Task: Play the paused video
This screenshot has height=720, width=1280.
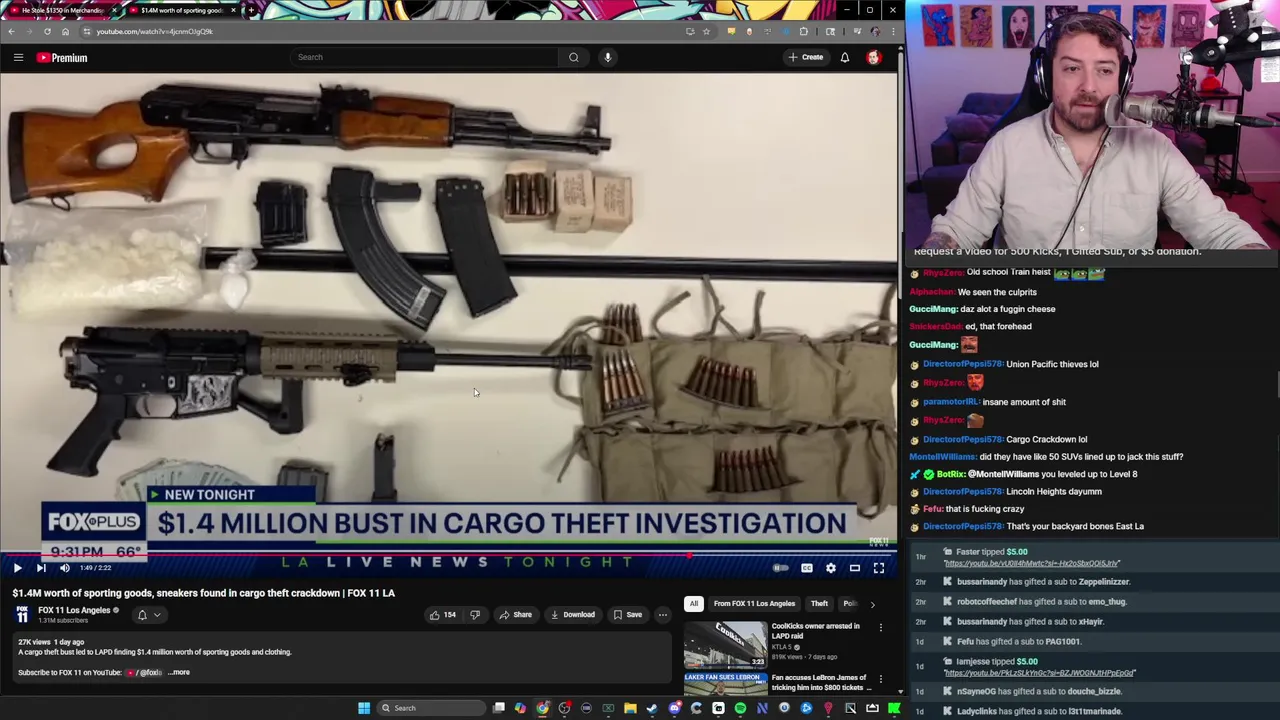Action: click(x=17, y=568)
